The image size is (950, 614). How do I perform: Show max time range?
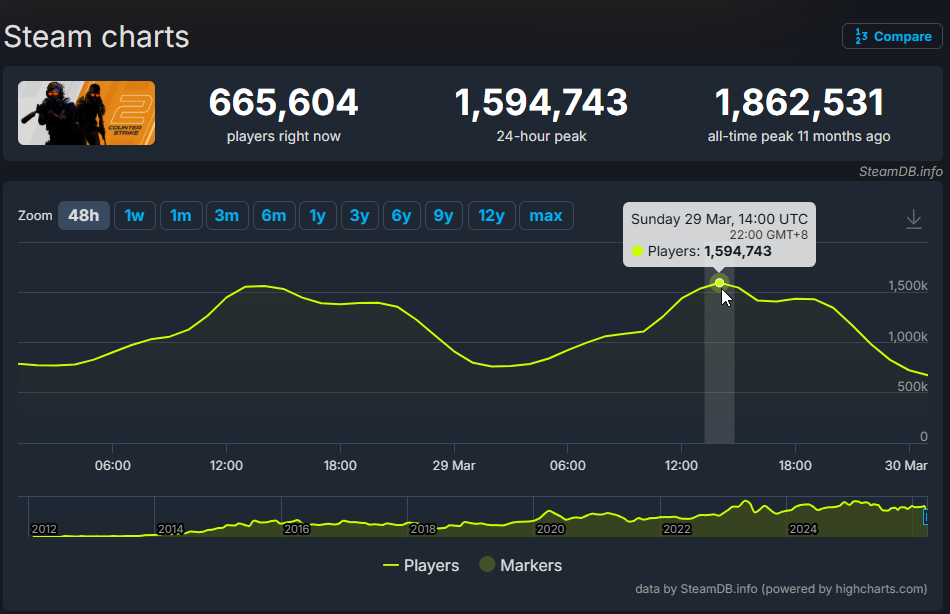pyautogui.click(x=546, y=216)
